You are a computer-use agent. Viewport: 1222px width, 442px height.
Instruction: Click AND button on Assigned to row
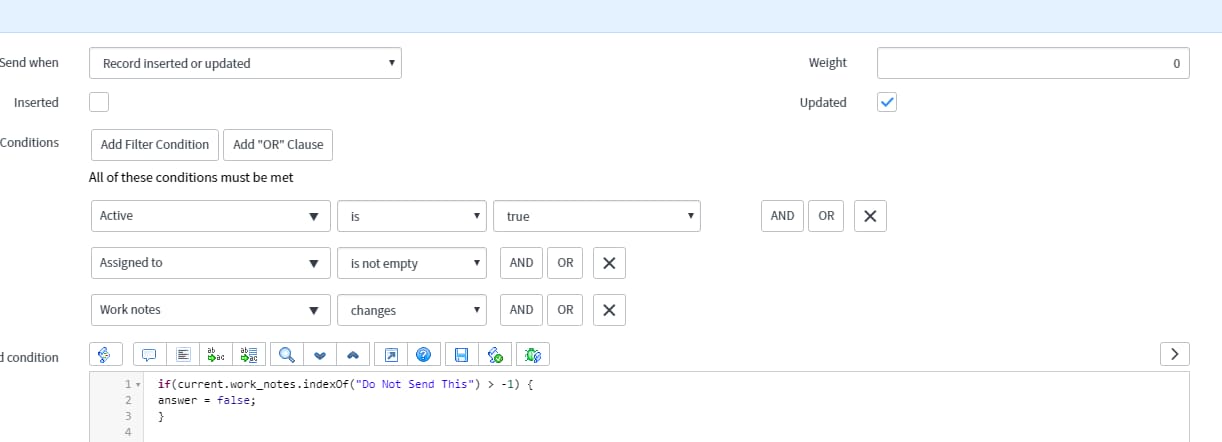[x=521, y=263]
